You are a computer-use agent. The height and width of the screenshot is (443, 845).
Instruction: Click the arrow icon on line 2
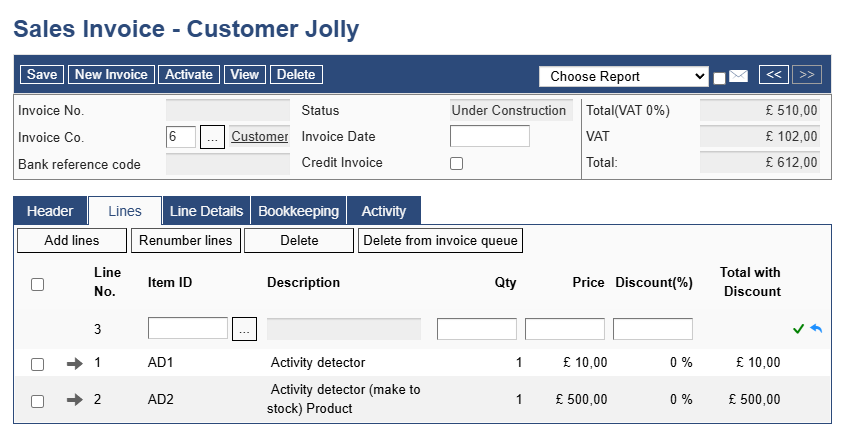75,399
